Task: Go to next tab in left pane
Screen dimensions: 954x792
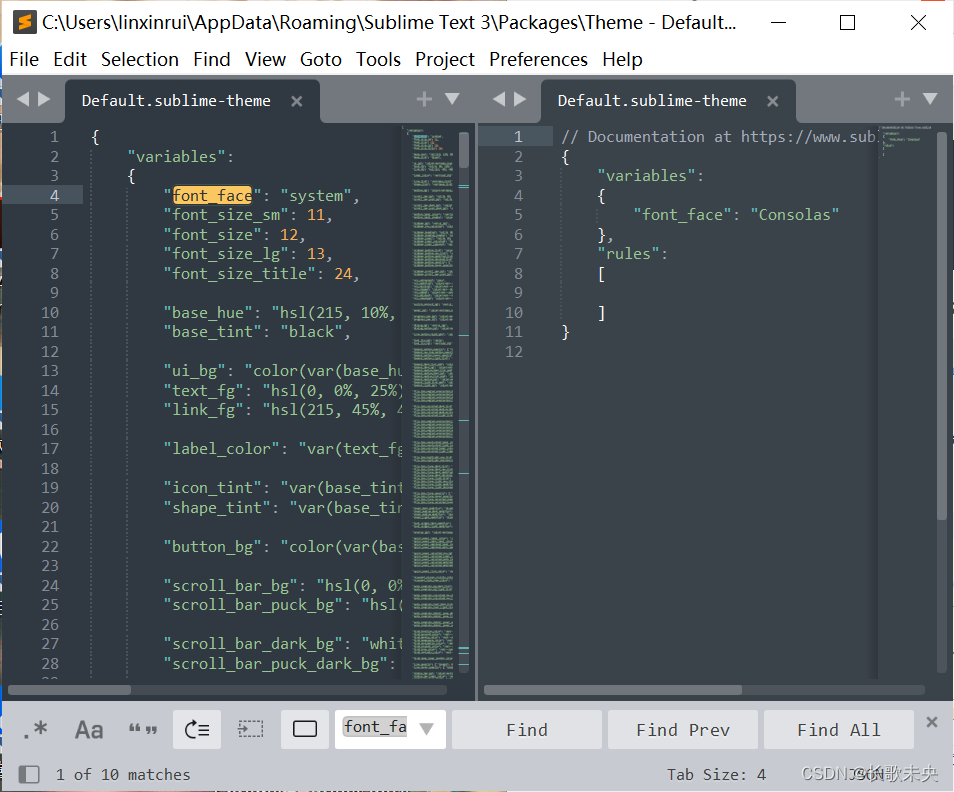Action: 44,99
